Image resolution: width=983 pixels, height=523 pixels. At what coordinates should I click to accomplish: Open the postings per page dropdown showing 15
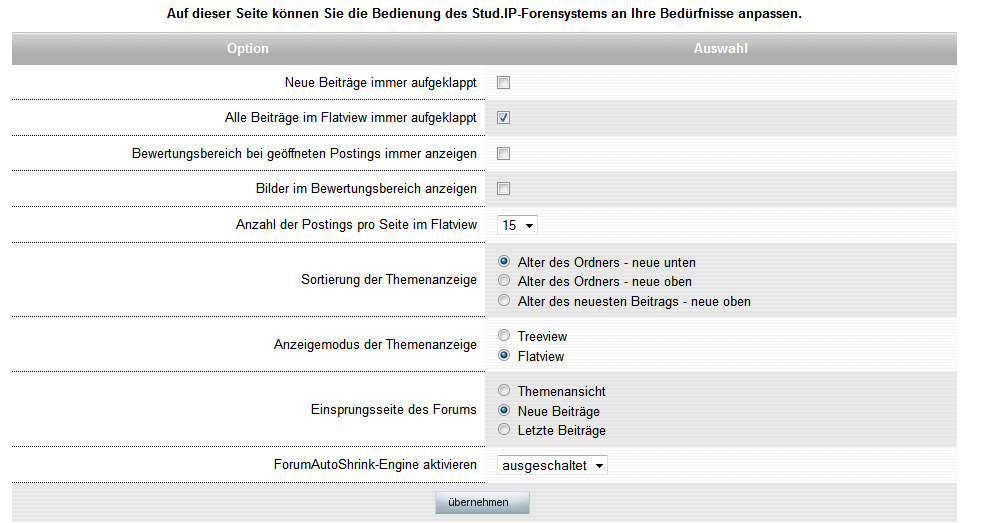517,225
